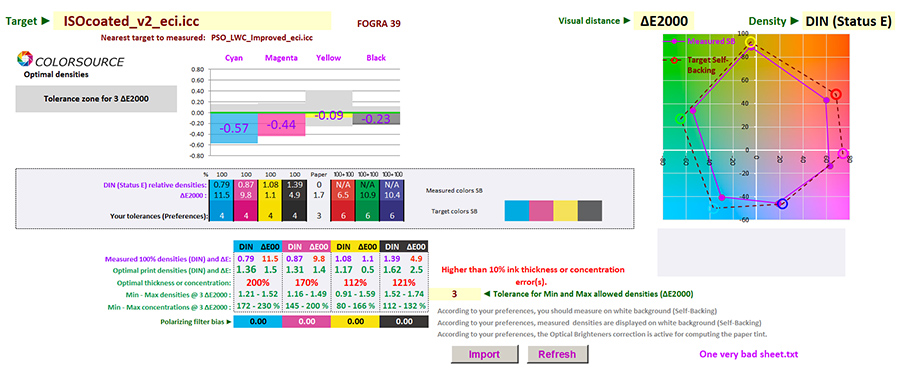
Task: Select the black Polarizing filter bias cell
Action: [404, 322]
